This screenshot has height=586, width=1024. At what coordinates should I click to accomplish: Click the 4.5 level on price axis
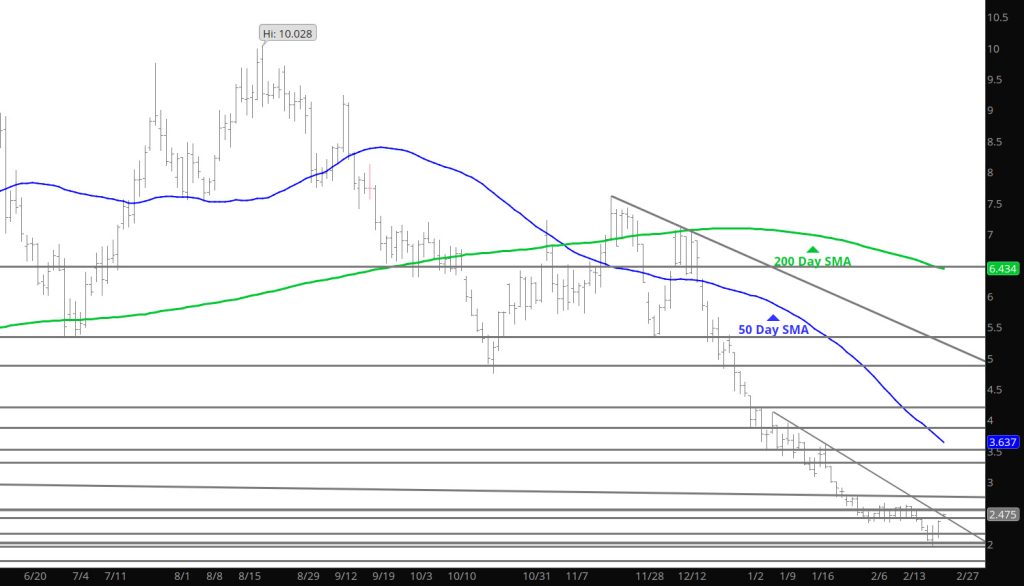[x=993, y=390]
